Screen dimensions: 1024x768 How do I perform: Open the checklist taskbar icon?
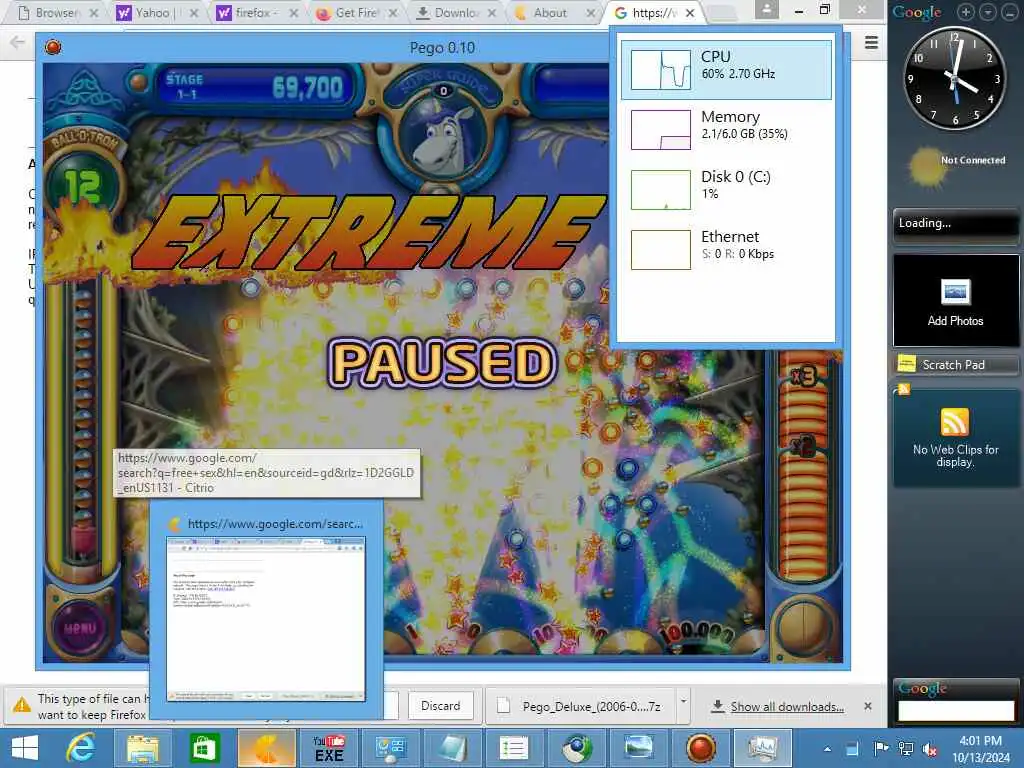(514, 748)
